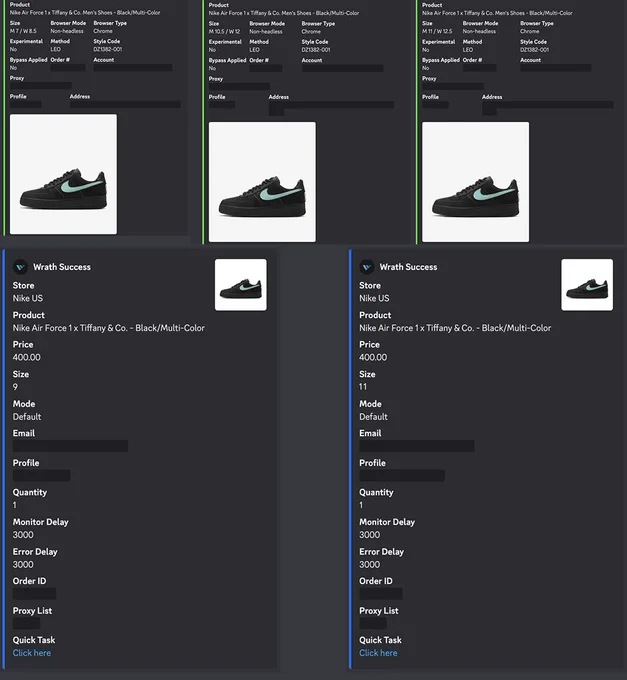Click redacted Address in M 7 / W 8.5 card

[125, 105]
